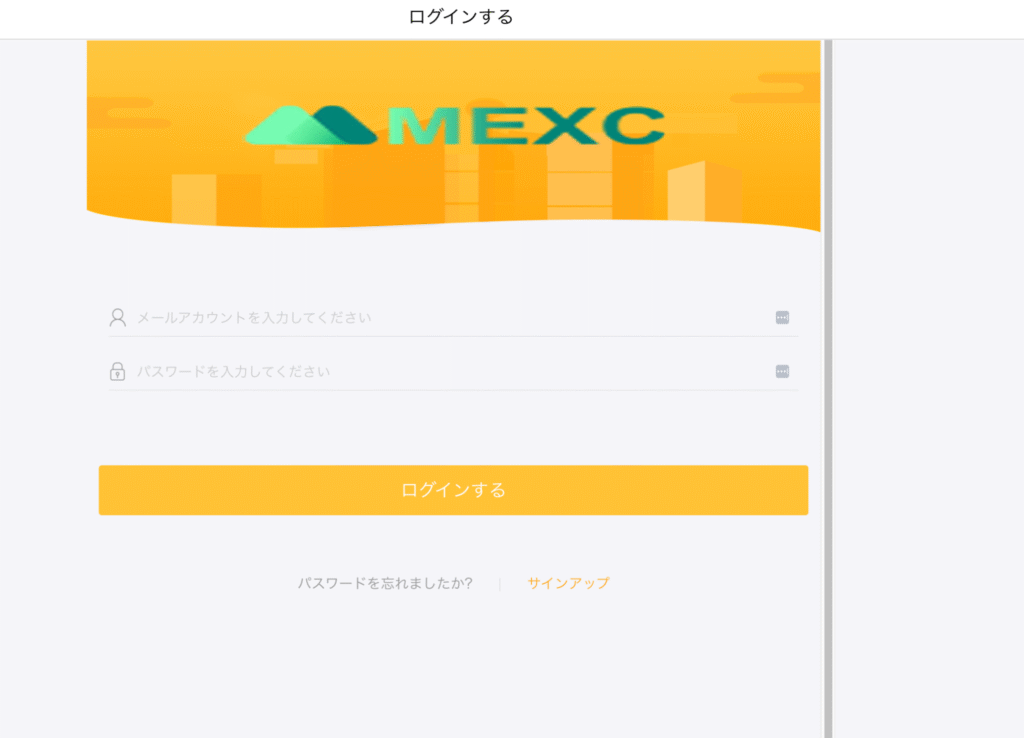The image size is (1024, 738).
Task: Click the padlock icon beside password field
Action: point(117,372)
